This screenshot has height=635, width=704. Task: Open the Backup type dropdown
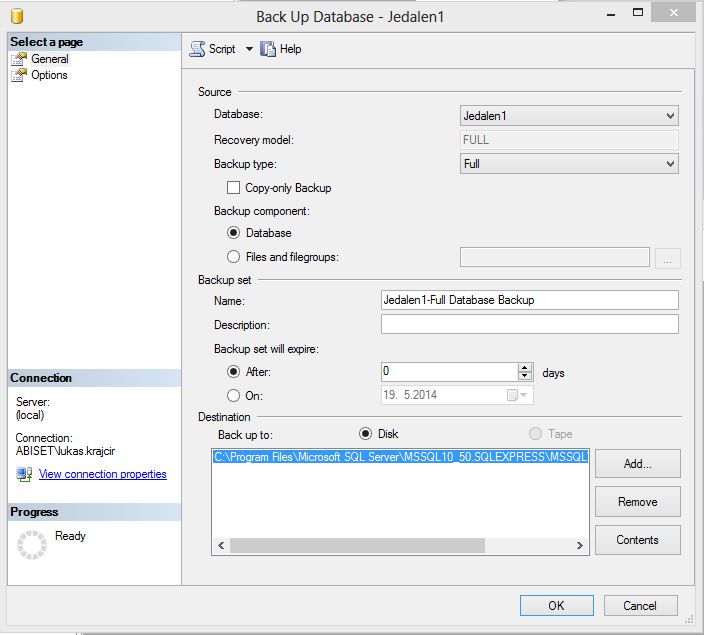click(x=669, y=164)
